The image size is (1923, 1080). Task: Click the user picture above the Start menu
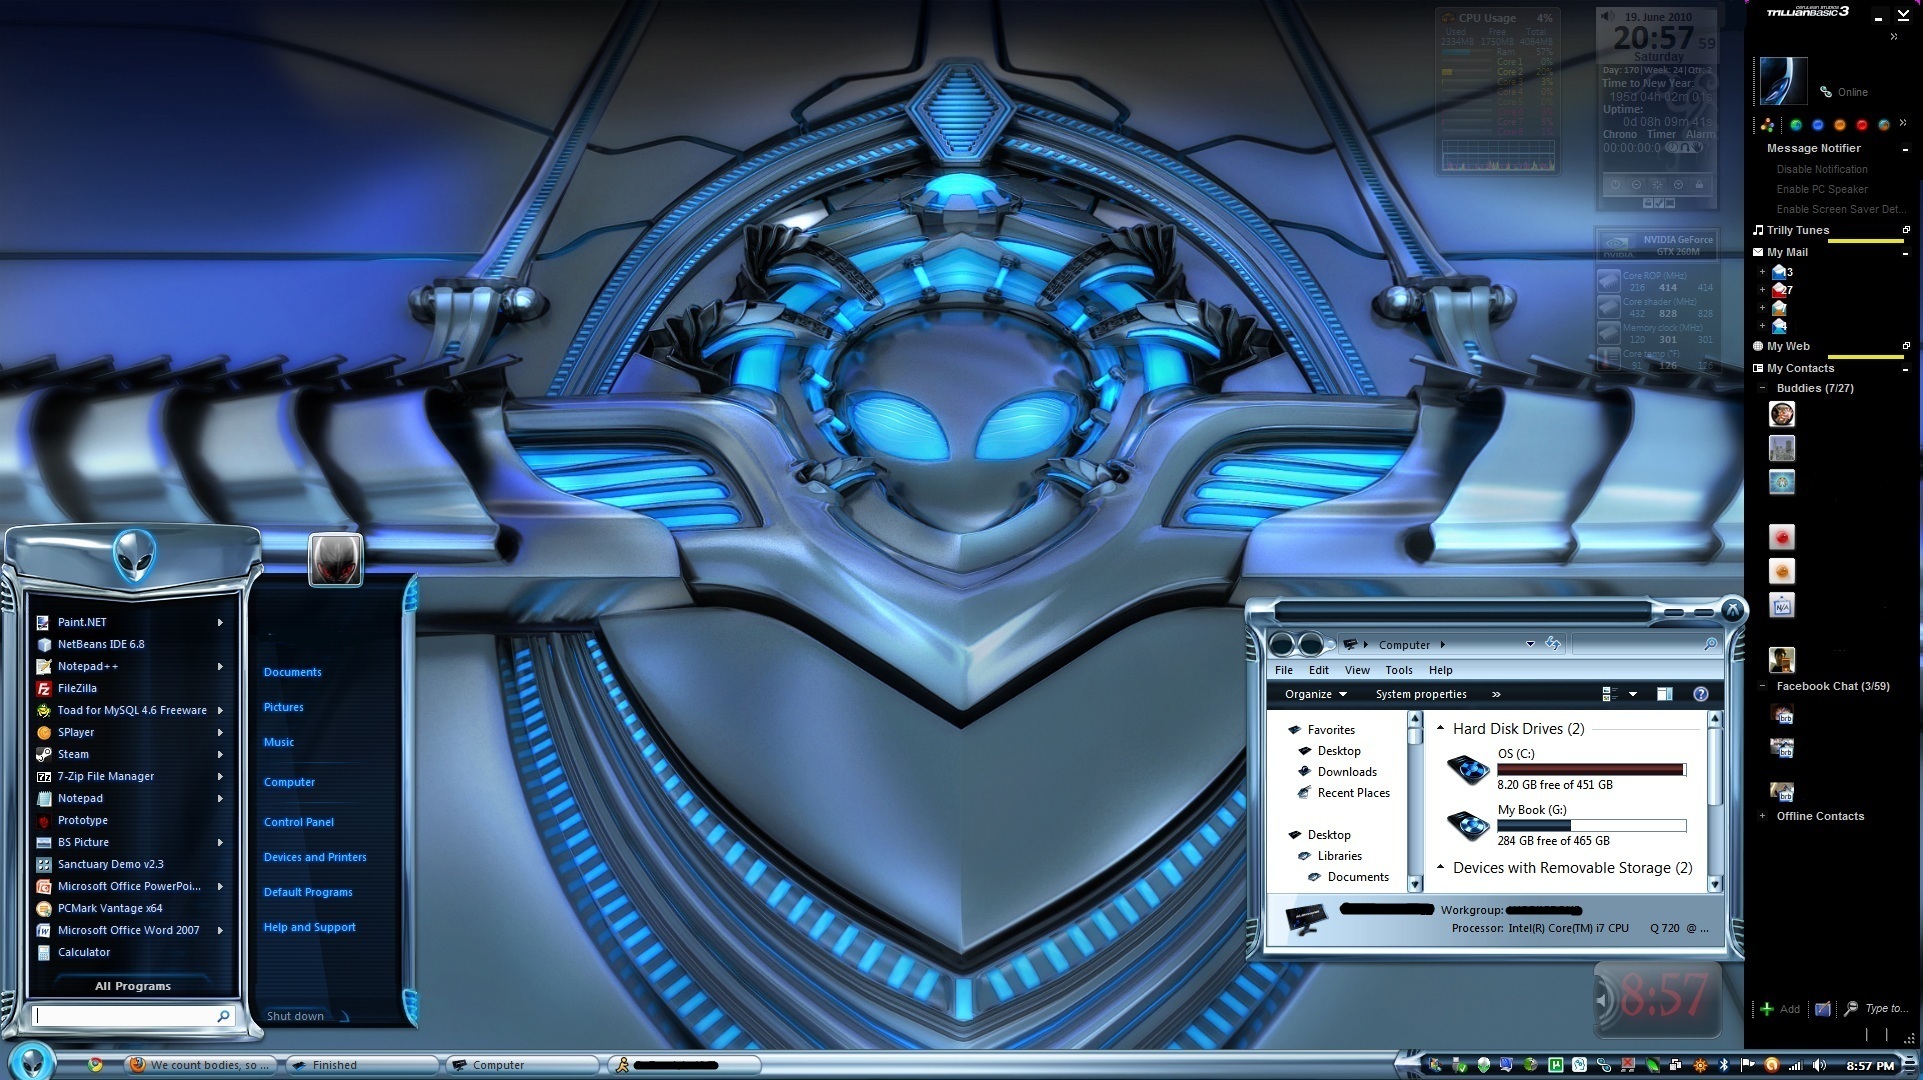(x=335, y=559)
